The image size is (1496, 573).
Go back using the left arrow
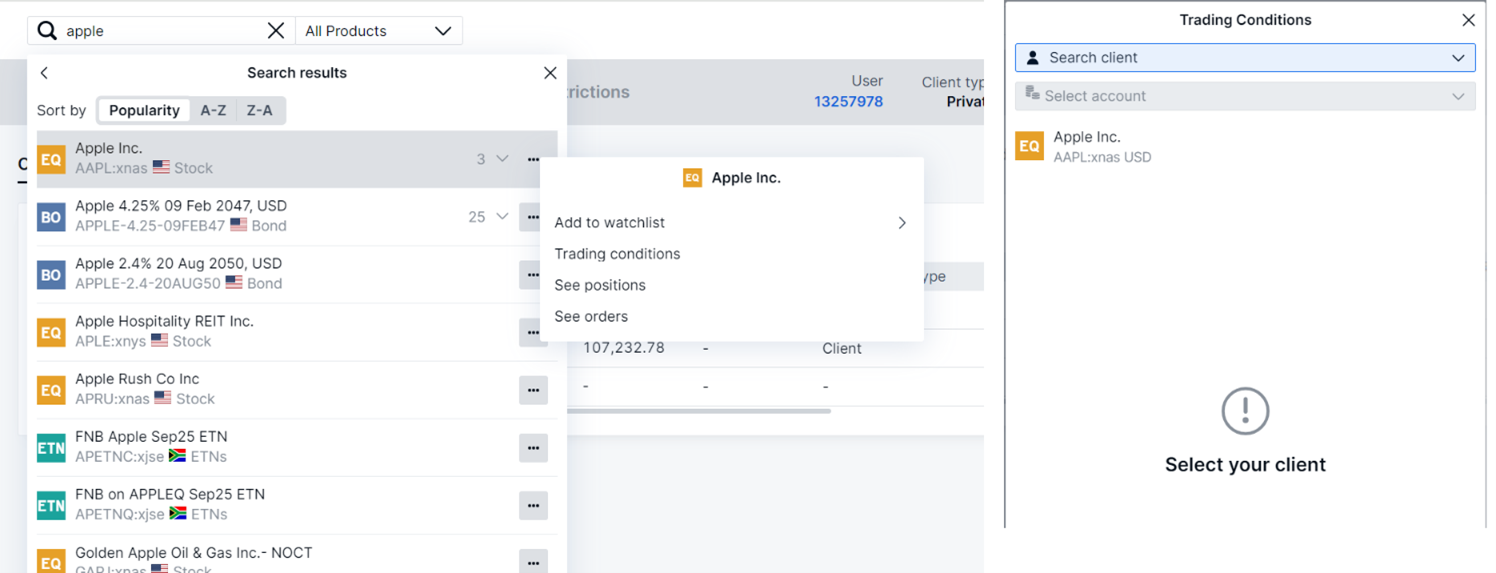[44, 73]
